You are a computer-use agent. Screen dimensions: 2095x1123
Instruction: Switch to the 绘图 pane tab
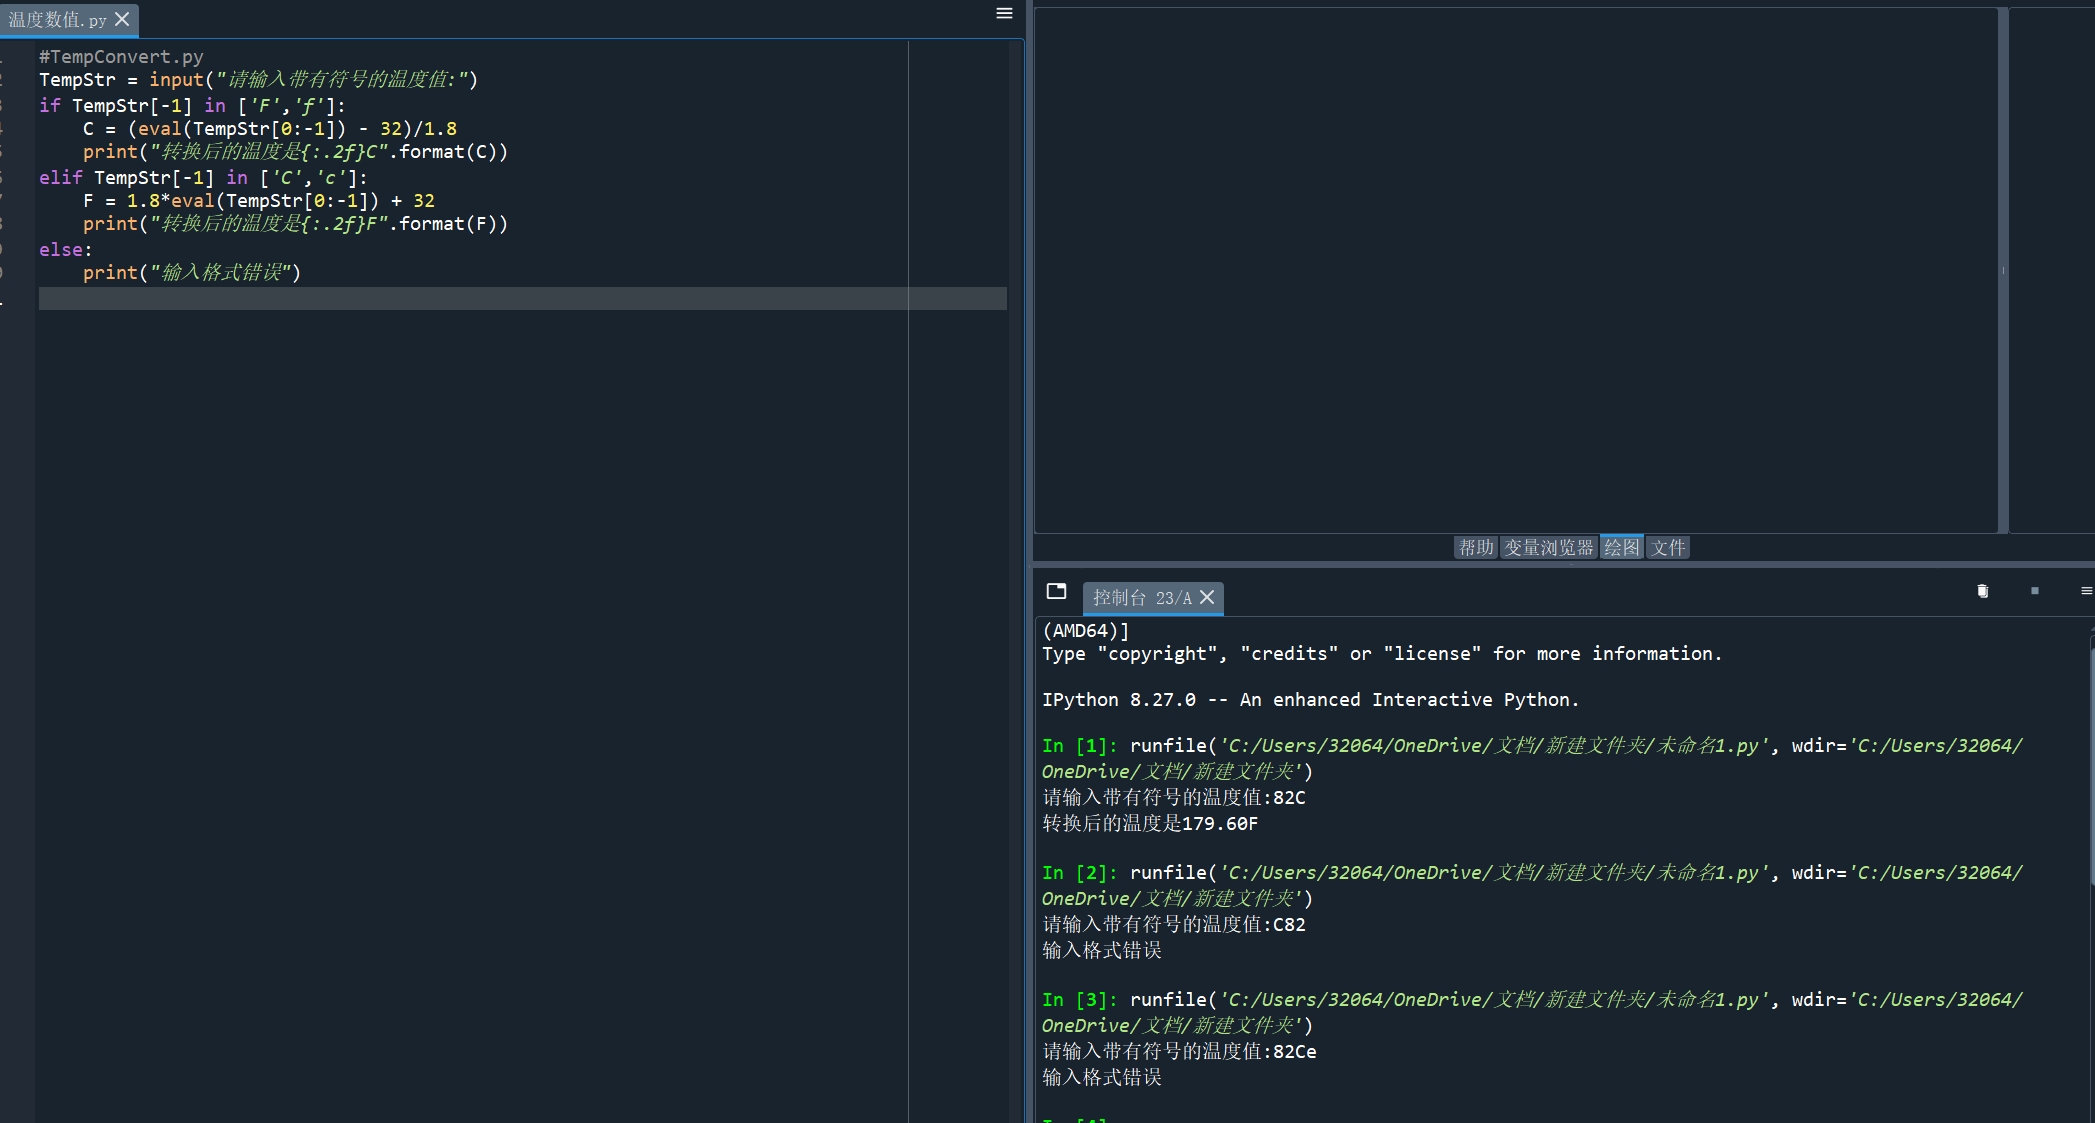pos(1621,547)
